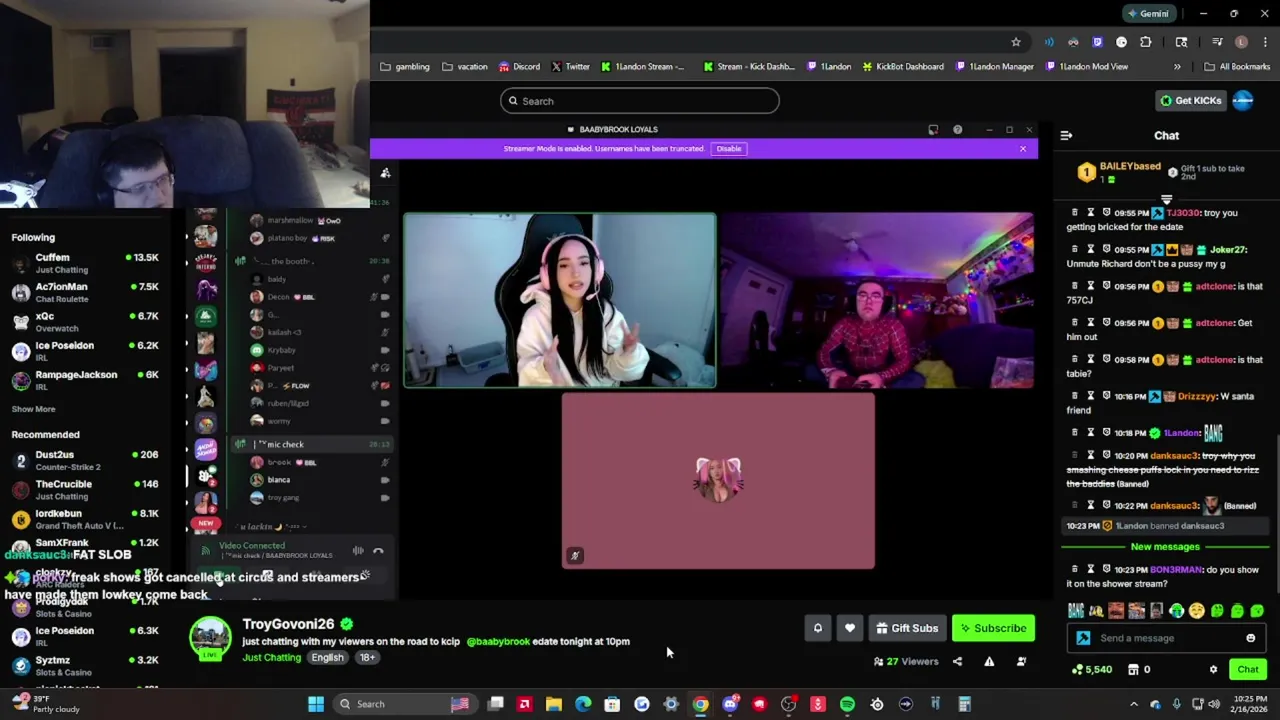The width and height of the screenshot is (1280, 720).
Task: Expand the bookmarks overflow chevron
Action: point(1177,66)
